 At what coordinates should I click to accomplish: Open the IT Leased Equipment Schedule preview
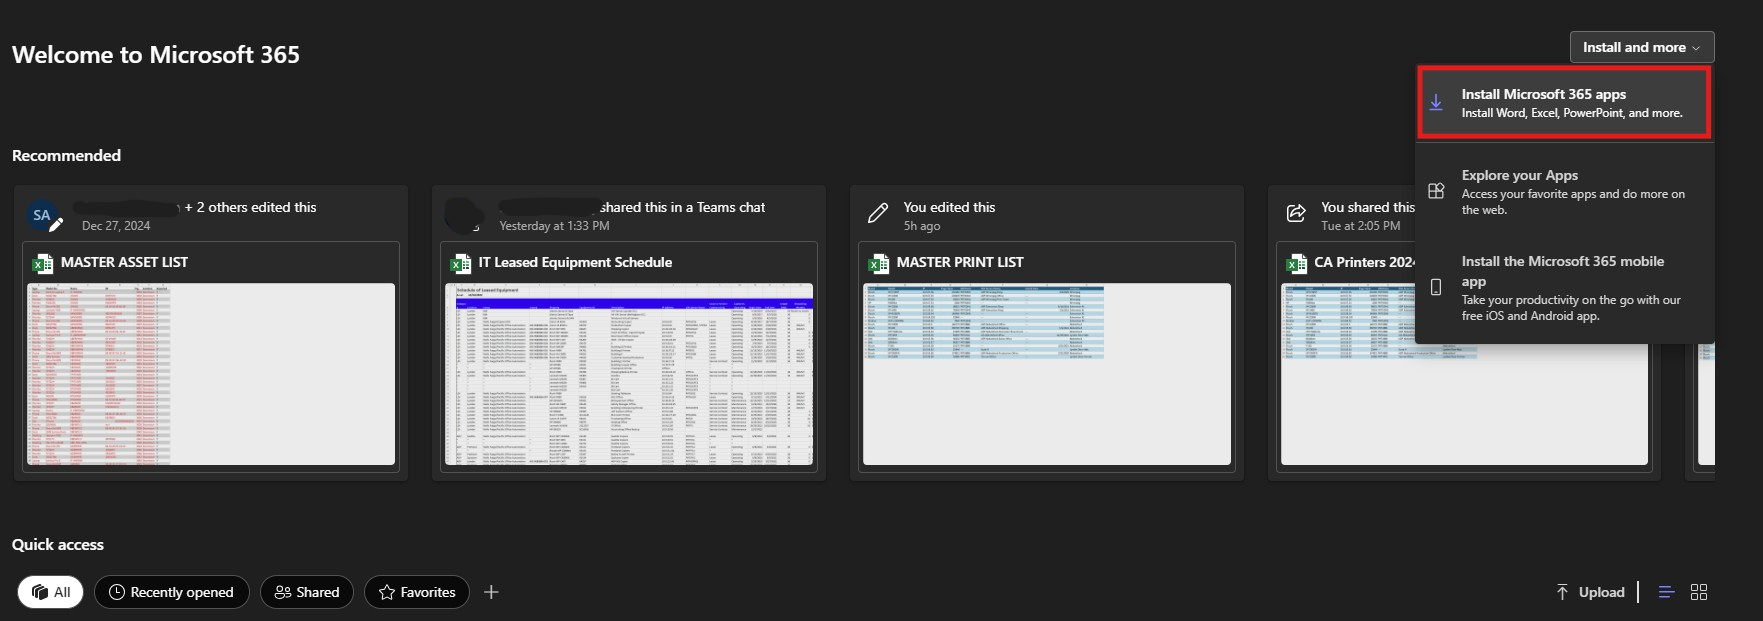[629, 374]
